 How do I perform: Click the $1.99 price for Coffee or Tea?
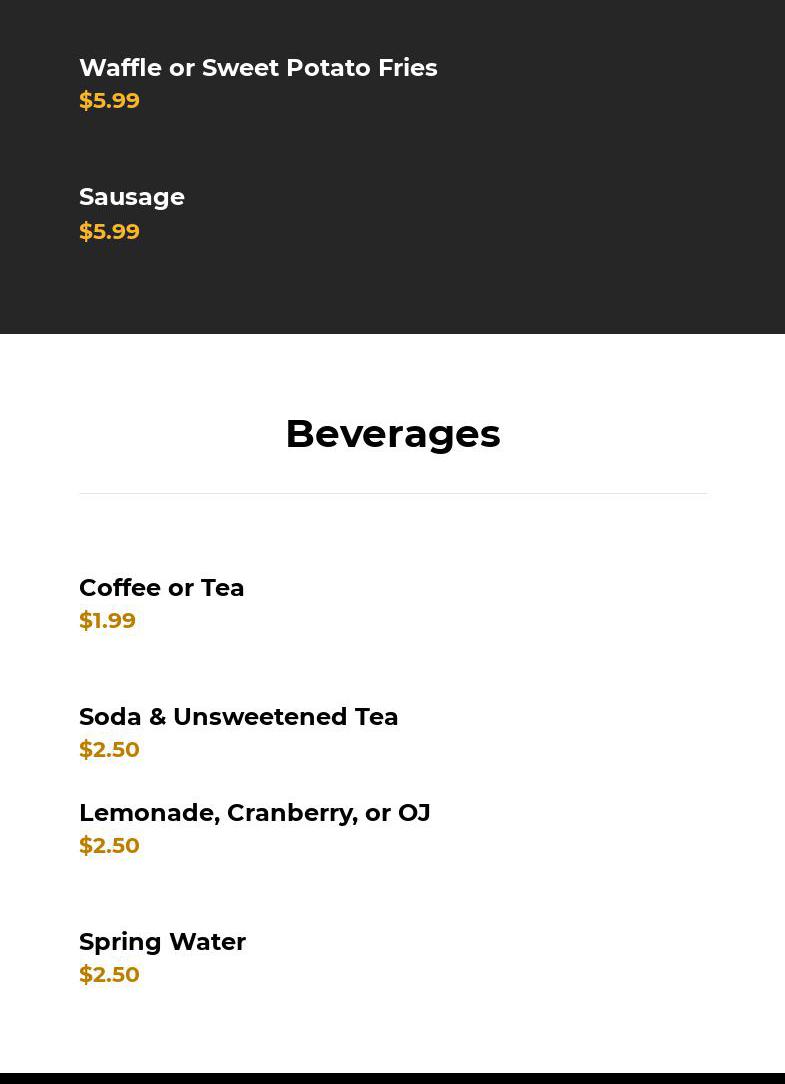(107, 621)
